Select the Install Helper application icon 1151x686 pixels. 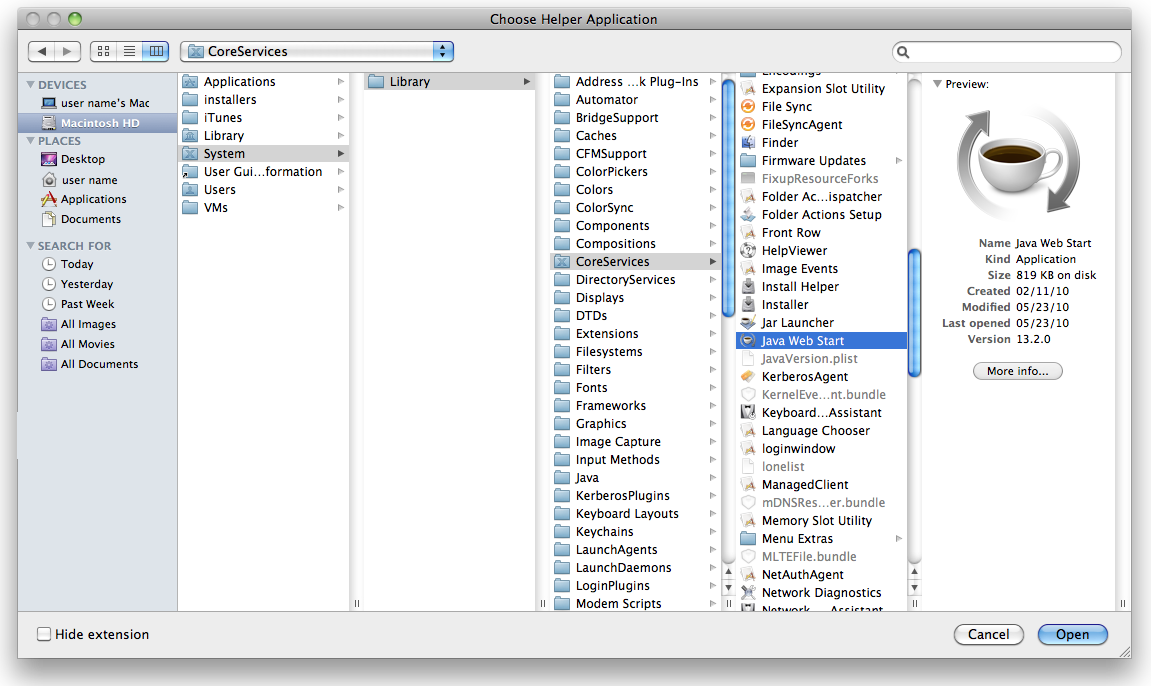pyautogui.click(x=748, y=287)
